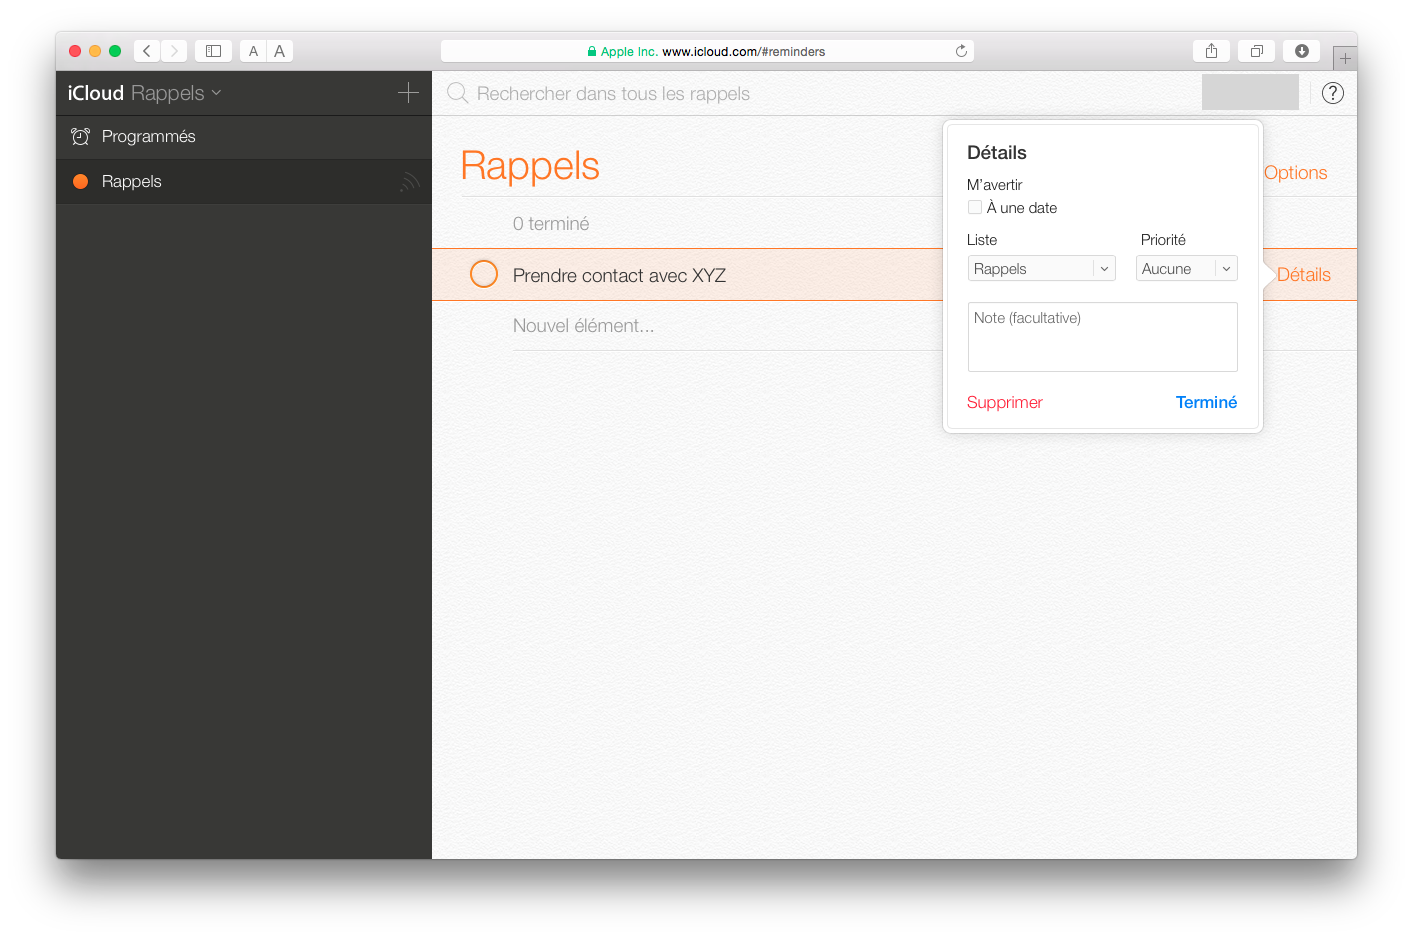Click the add new list plus icon
This screenshot has height=939, width=1413.
pyautogui.click(x=408, y=93)
